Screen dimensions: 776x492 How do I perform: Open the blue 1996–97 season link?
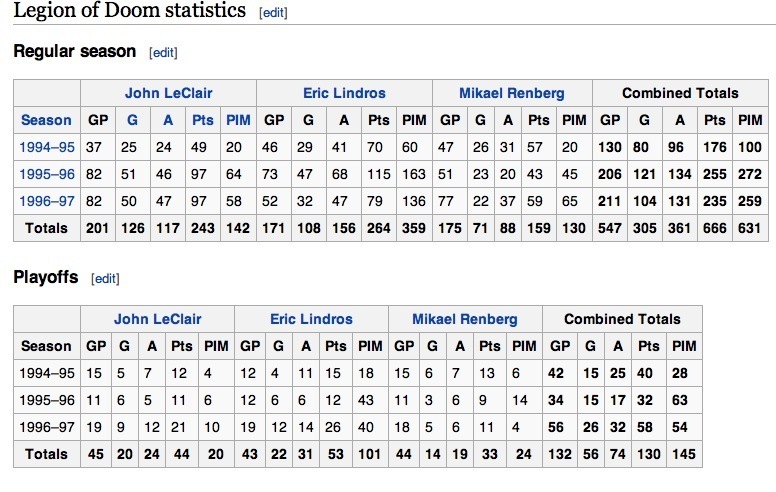click(46, 201)
